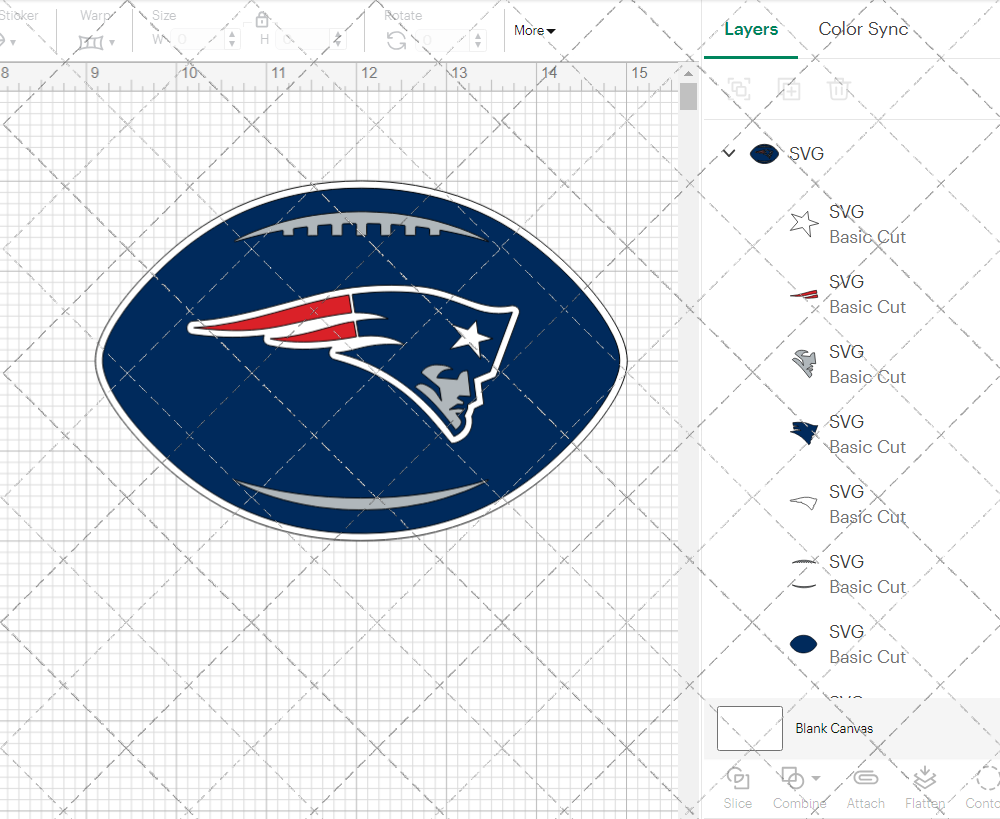Click the Blank Canvas label
1000x819 pixels.
pos(834,728)
